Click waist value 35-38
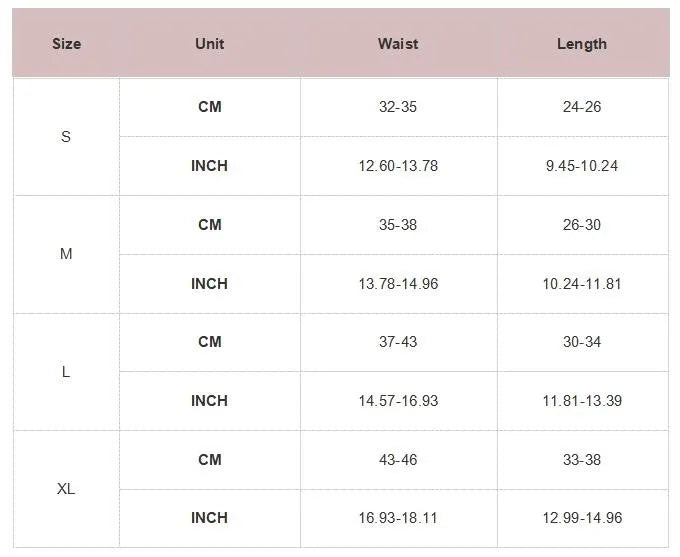Screen dimensions: 680x557 [398, 225]
